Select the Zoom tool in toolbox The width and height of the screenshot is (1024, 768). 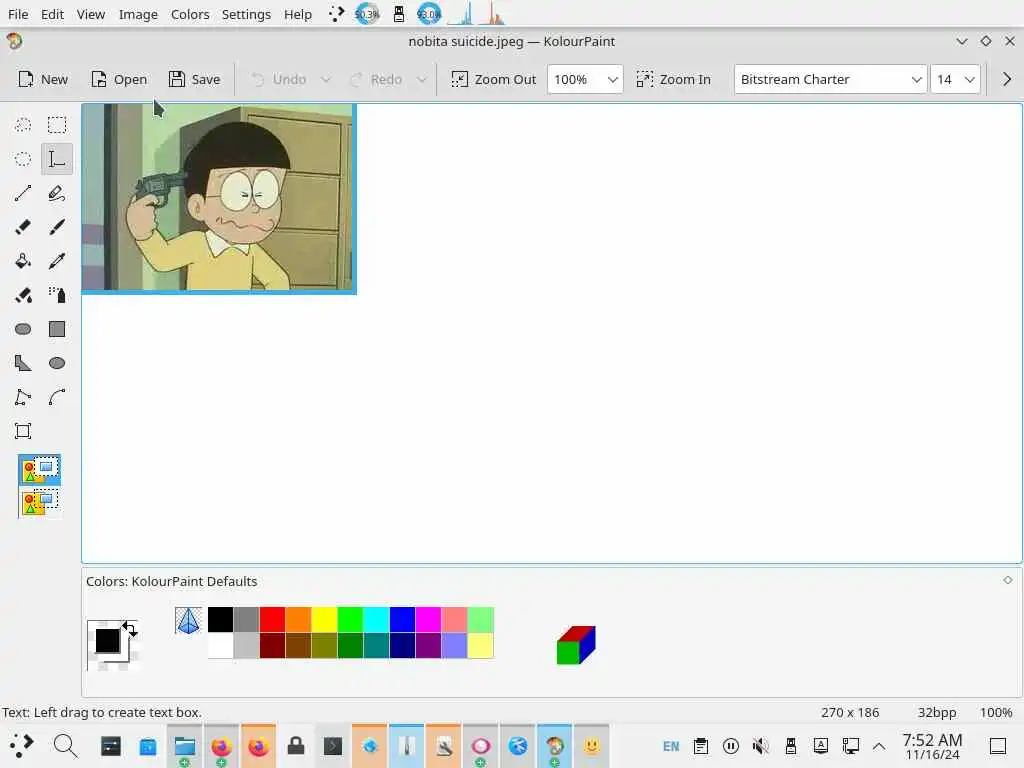coord(23,430)
